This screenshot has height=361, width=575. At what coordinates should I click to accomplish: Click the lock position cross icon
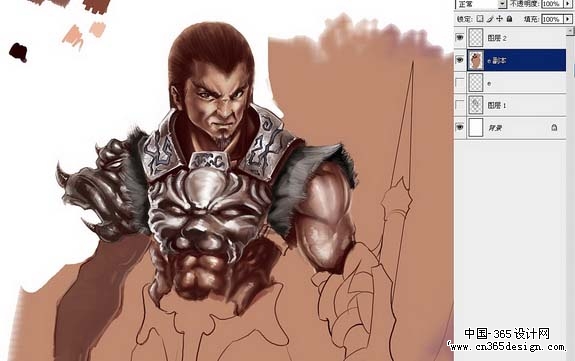[499, 19]
